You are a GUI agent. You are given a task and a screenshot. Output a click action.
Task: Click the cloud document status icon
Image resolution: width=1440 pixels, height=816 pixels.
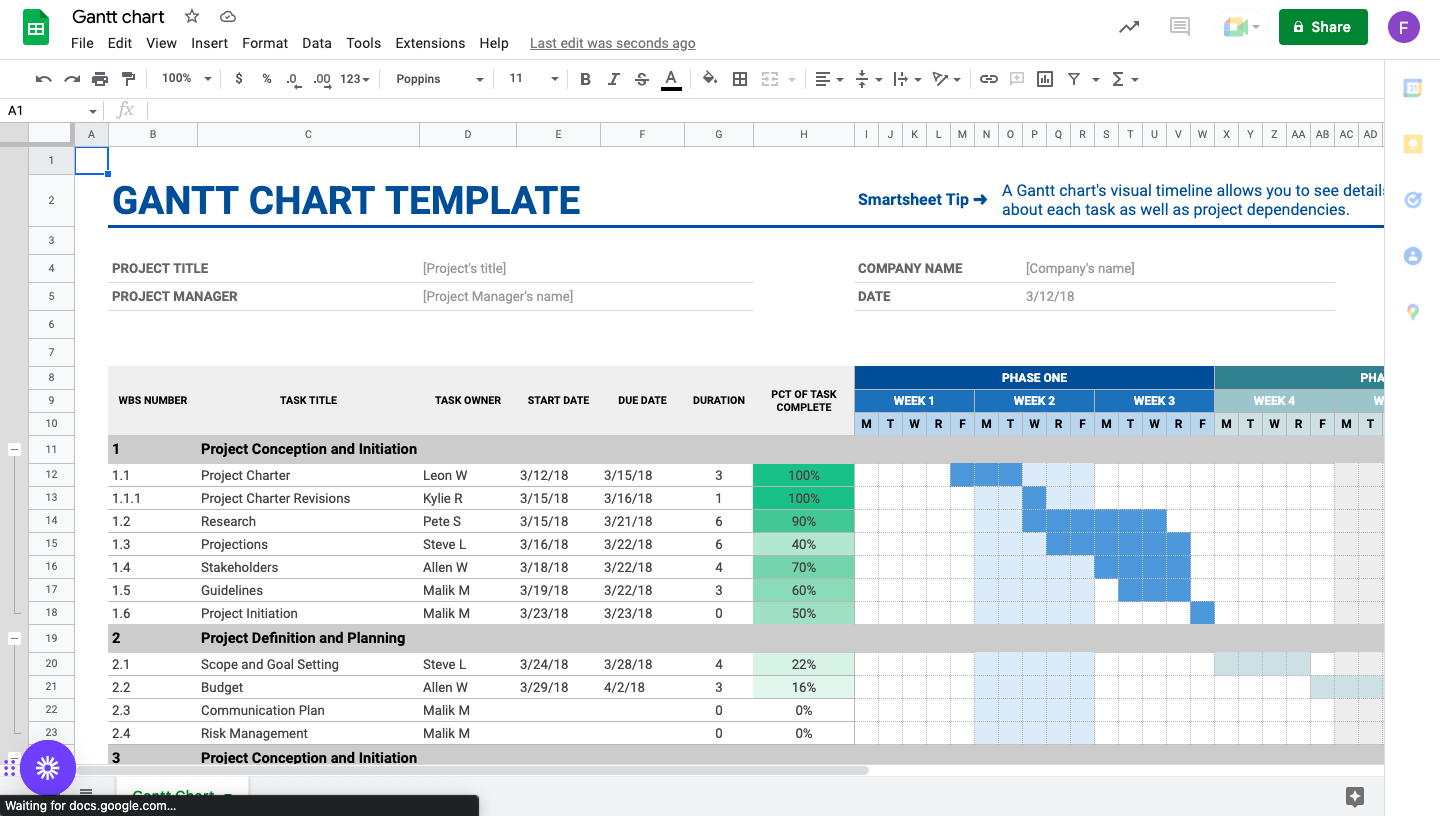[228, 16]
